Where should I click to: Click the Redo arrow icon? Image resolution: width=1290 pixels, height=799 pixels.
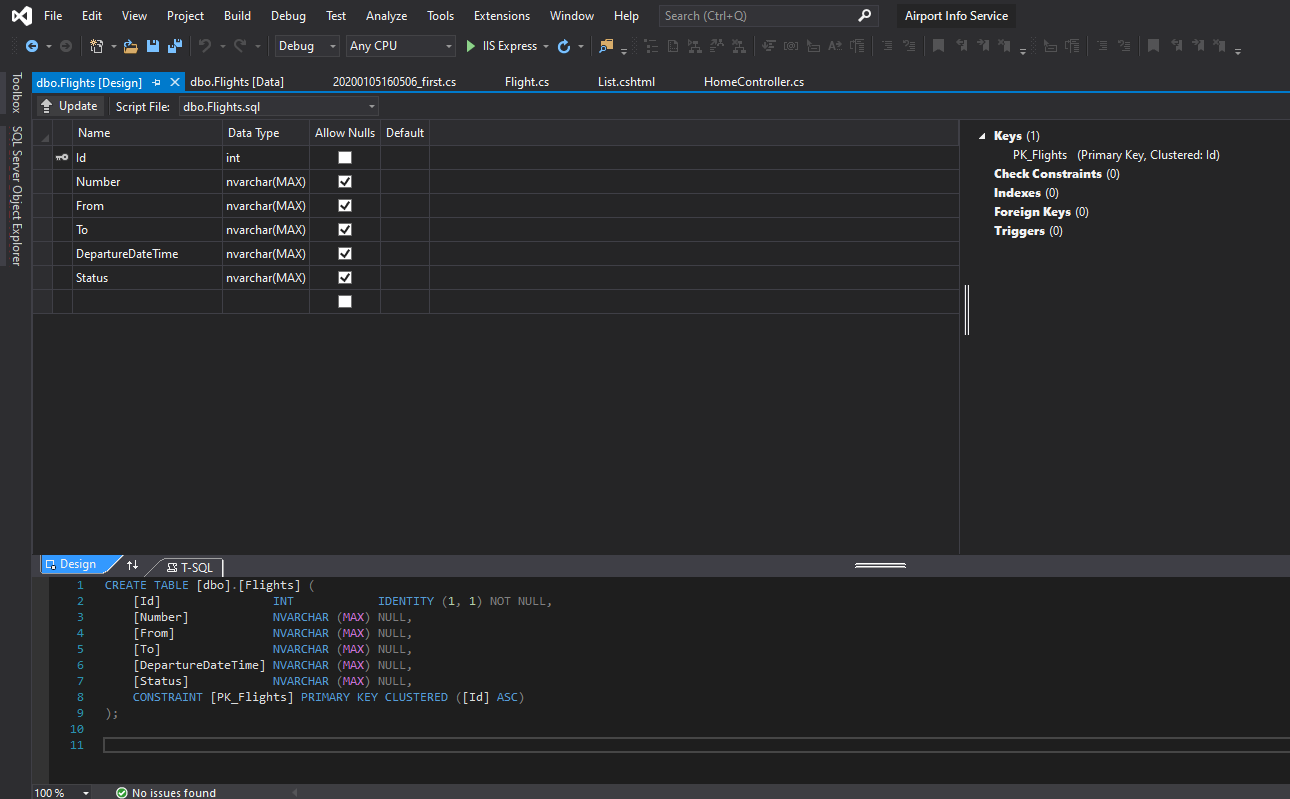coord(240,46)
